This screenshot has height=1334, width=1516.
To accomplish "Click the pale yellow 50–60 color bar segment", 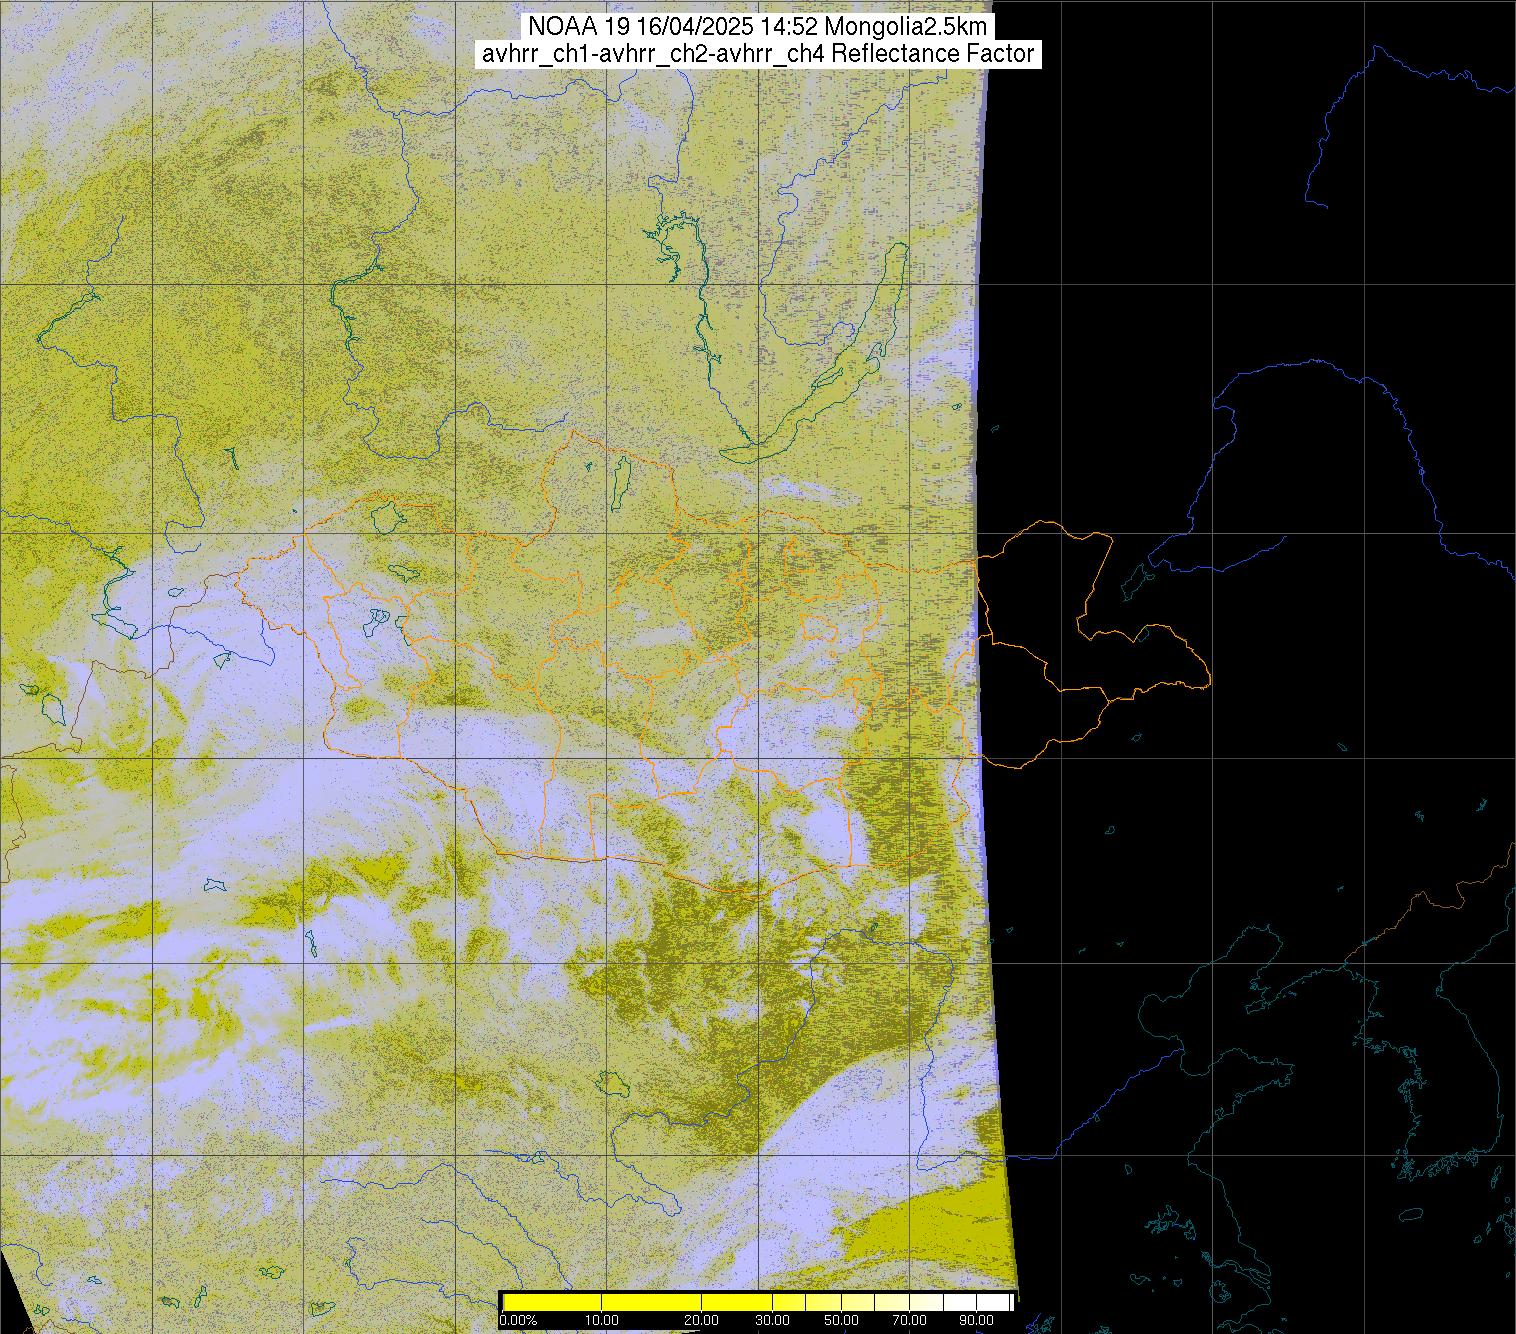I will (858, 1302).
